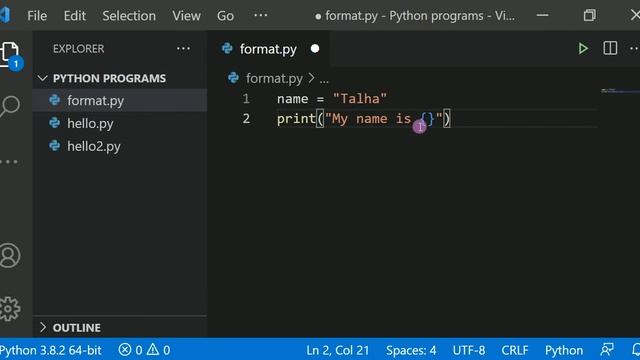Click Ln 2, Col 21 go-to-line indicator
This screenshot has width=640, height=360.
[338, 350]
